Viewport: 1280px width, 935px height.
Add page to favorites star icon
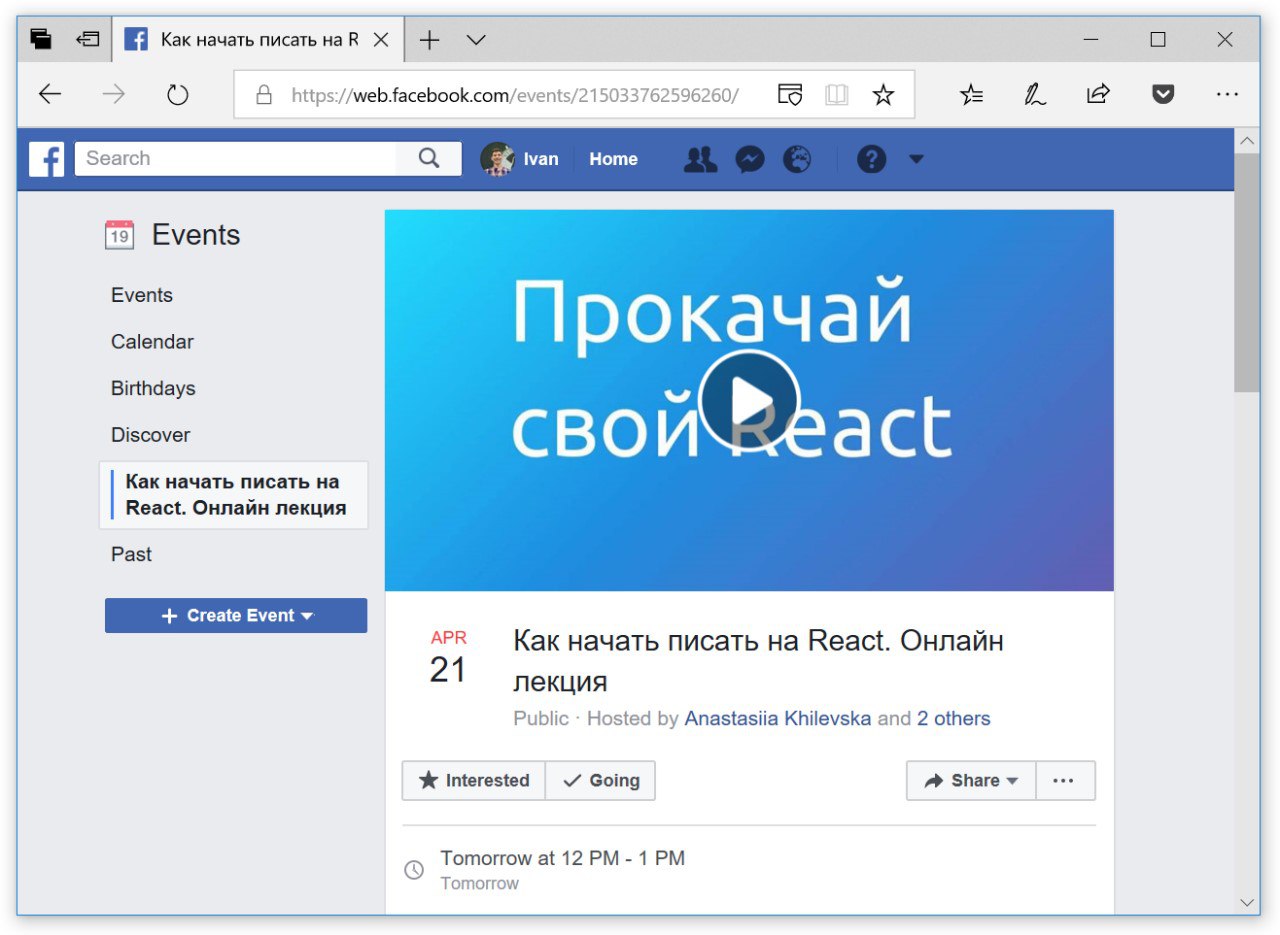883,95
